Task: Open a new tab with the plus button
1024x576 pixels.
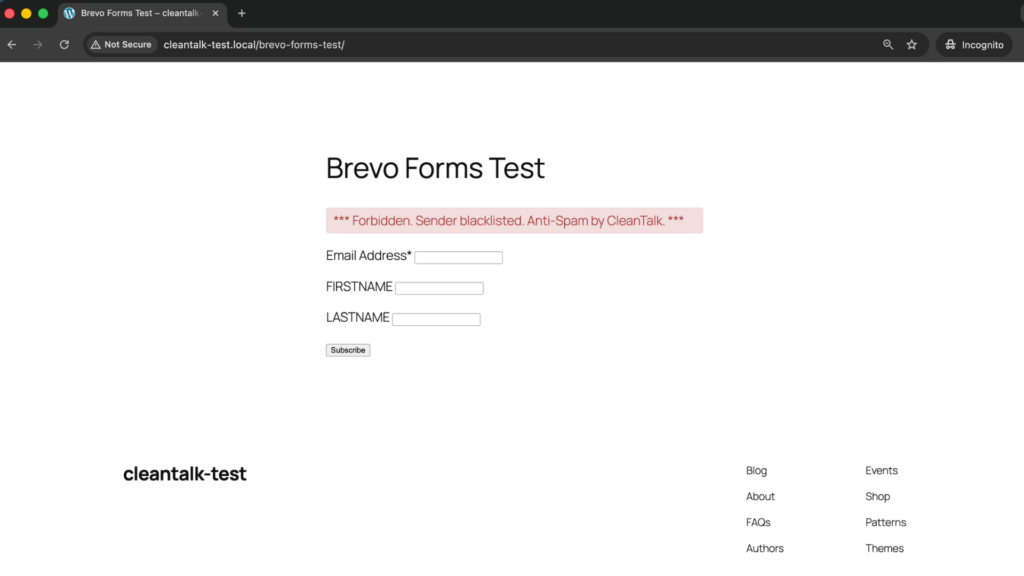Action: tap(242, 13)
